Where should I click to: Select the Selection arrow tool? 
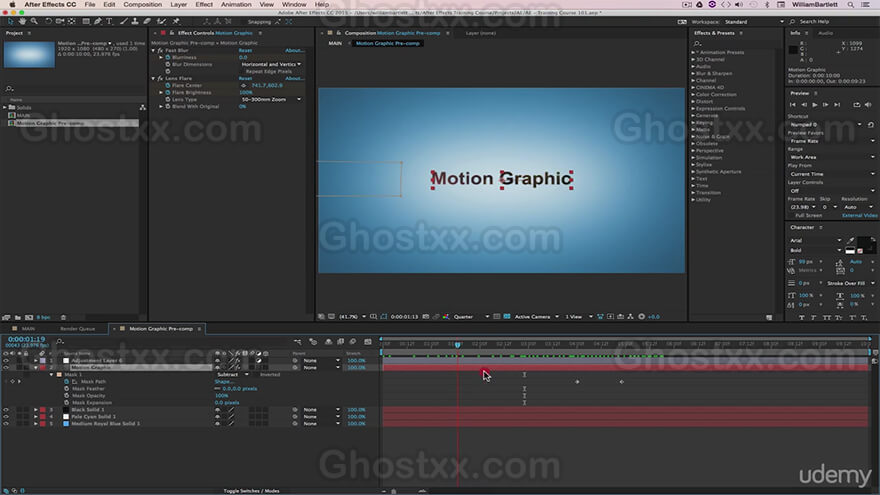(x=10, y=21)
